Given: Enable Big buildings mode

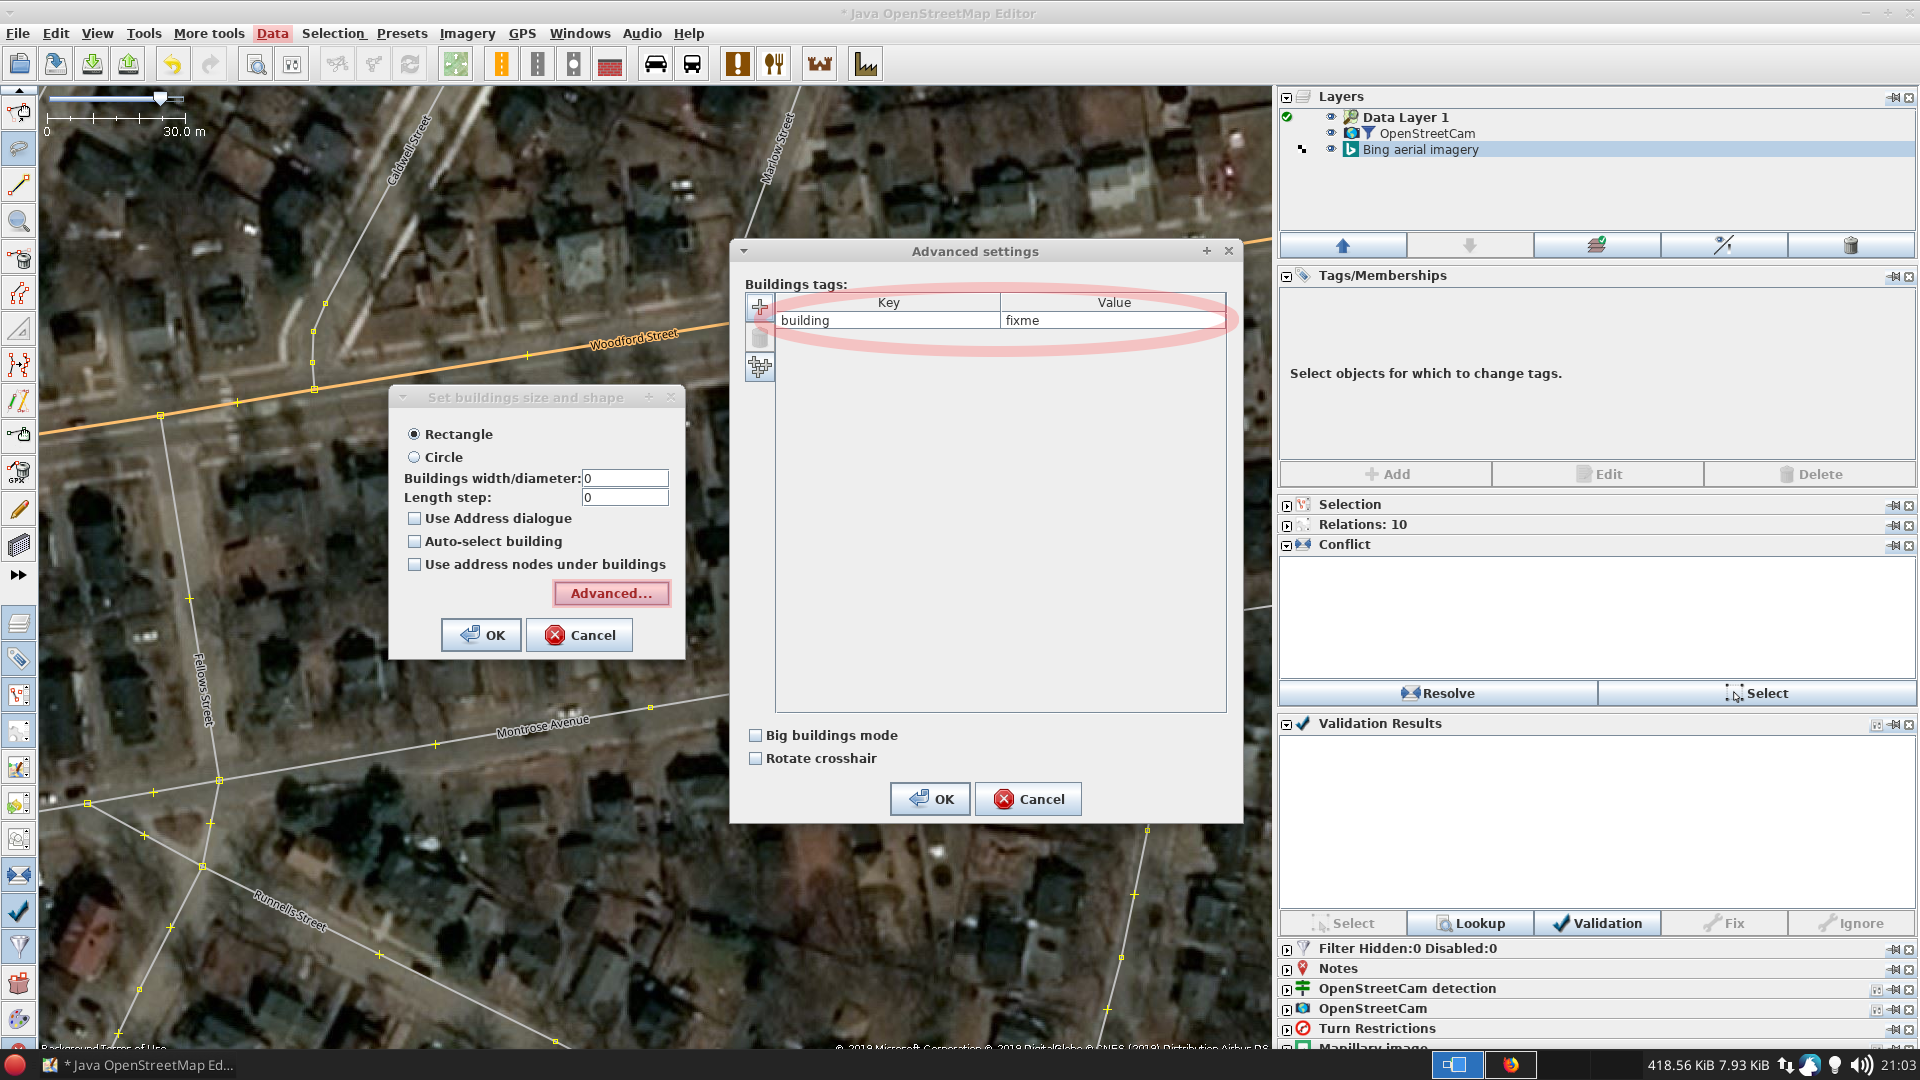Looking at the screenshot, I should (x=756, y=735).
